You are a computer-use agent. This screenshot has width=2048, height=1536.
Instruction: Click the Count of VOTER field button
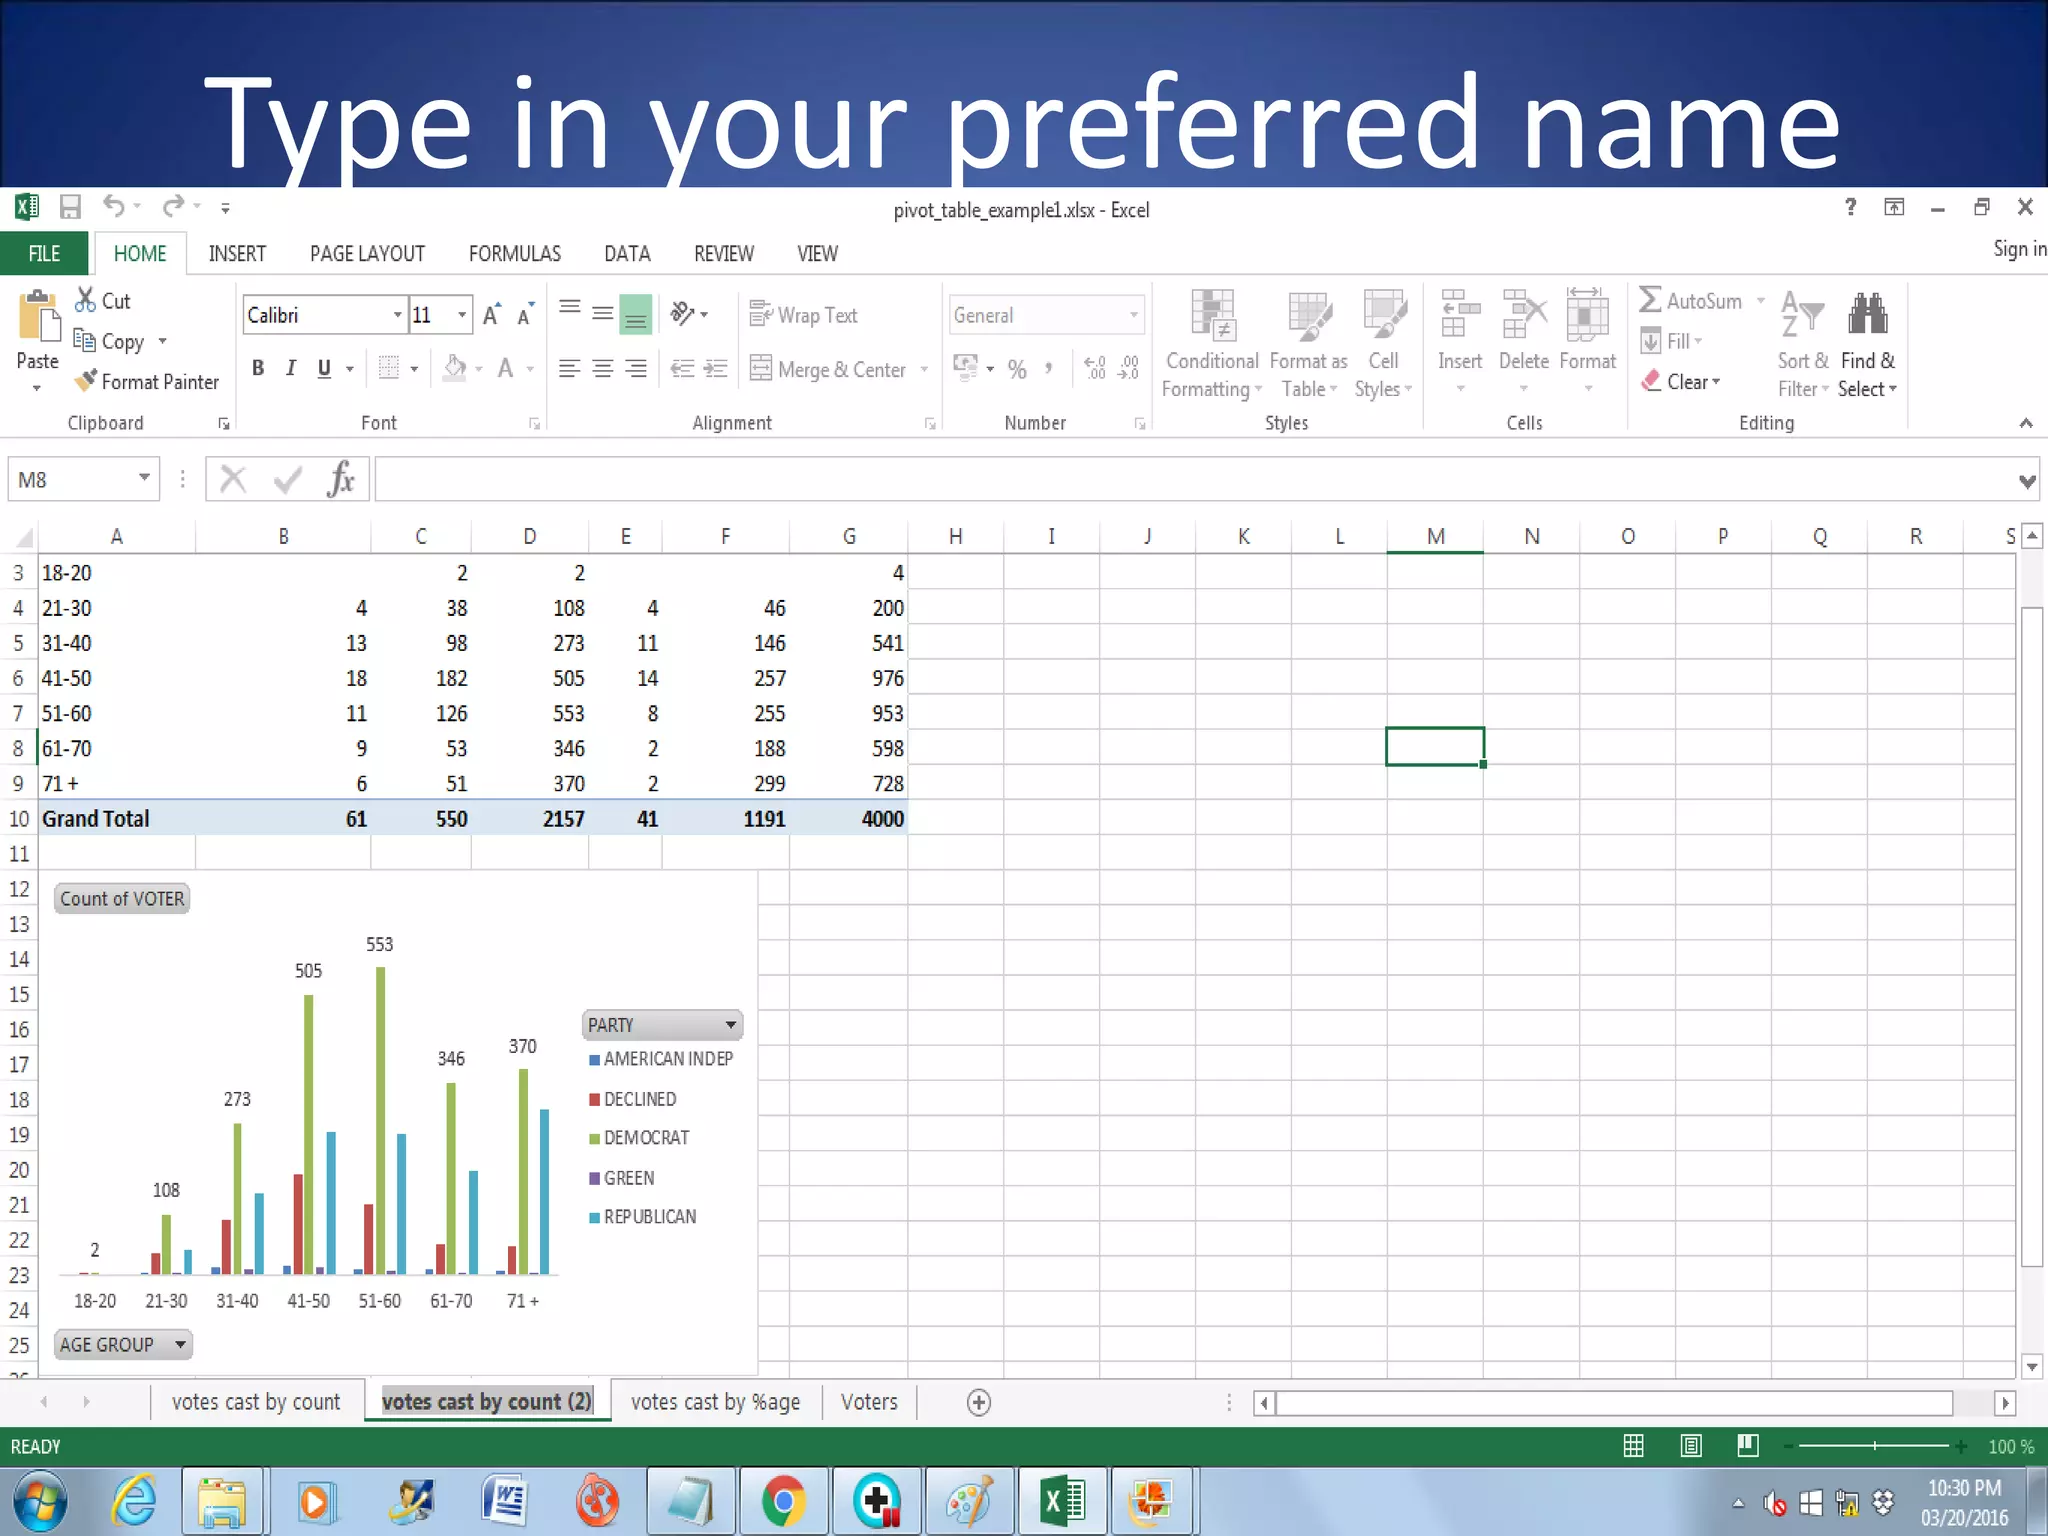[x=122, y=899]
